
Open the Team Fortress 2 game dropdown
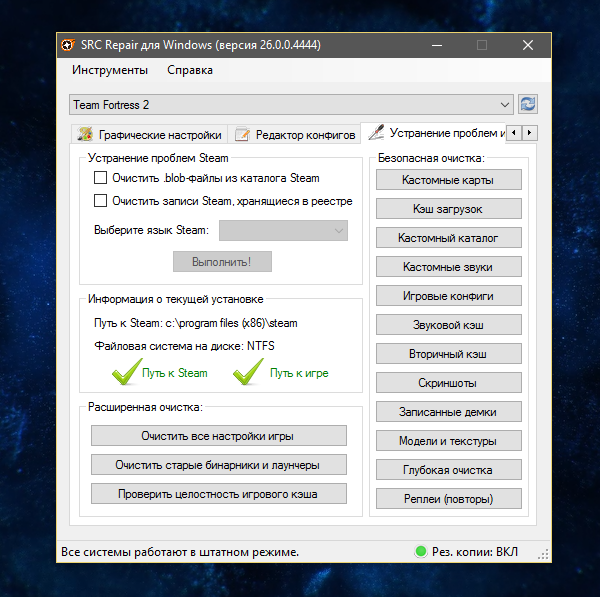tap(291, 104)
